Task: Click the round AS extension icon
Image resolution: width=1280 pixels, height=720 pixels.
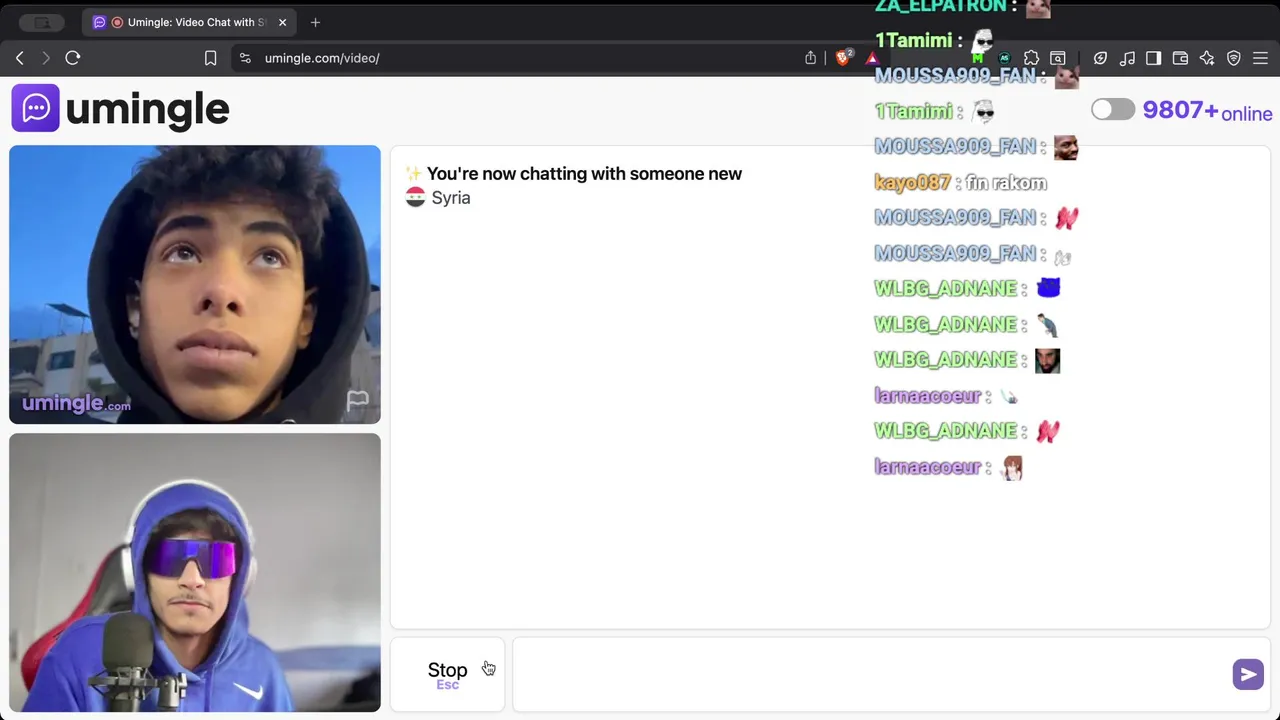Action: (1005, 58)
